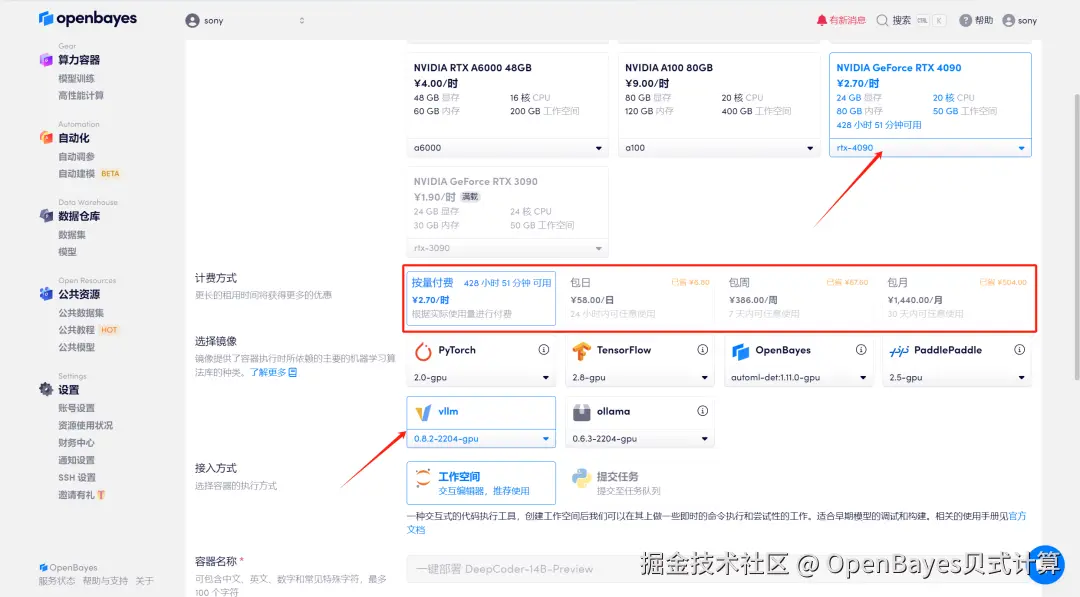This screenshot has height=597, width=1080.
Task: Show PyTorch image info icon
Action: (x=543, y=350)
